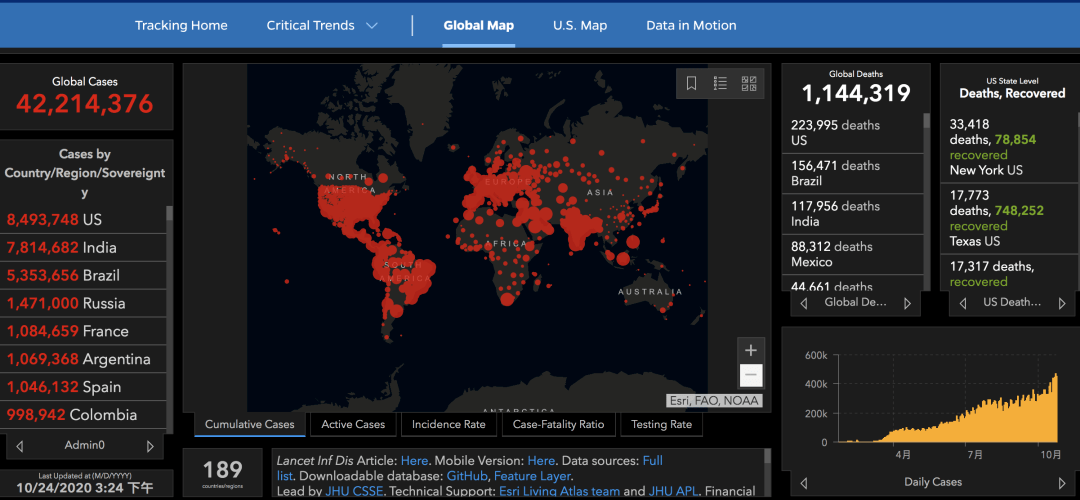
Task: Open the Mobile Version 'Here' link
Action: coord(541,461)
